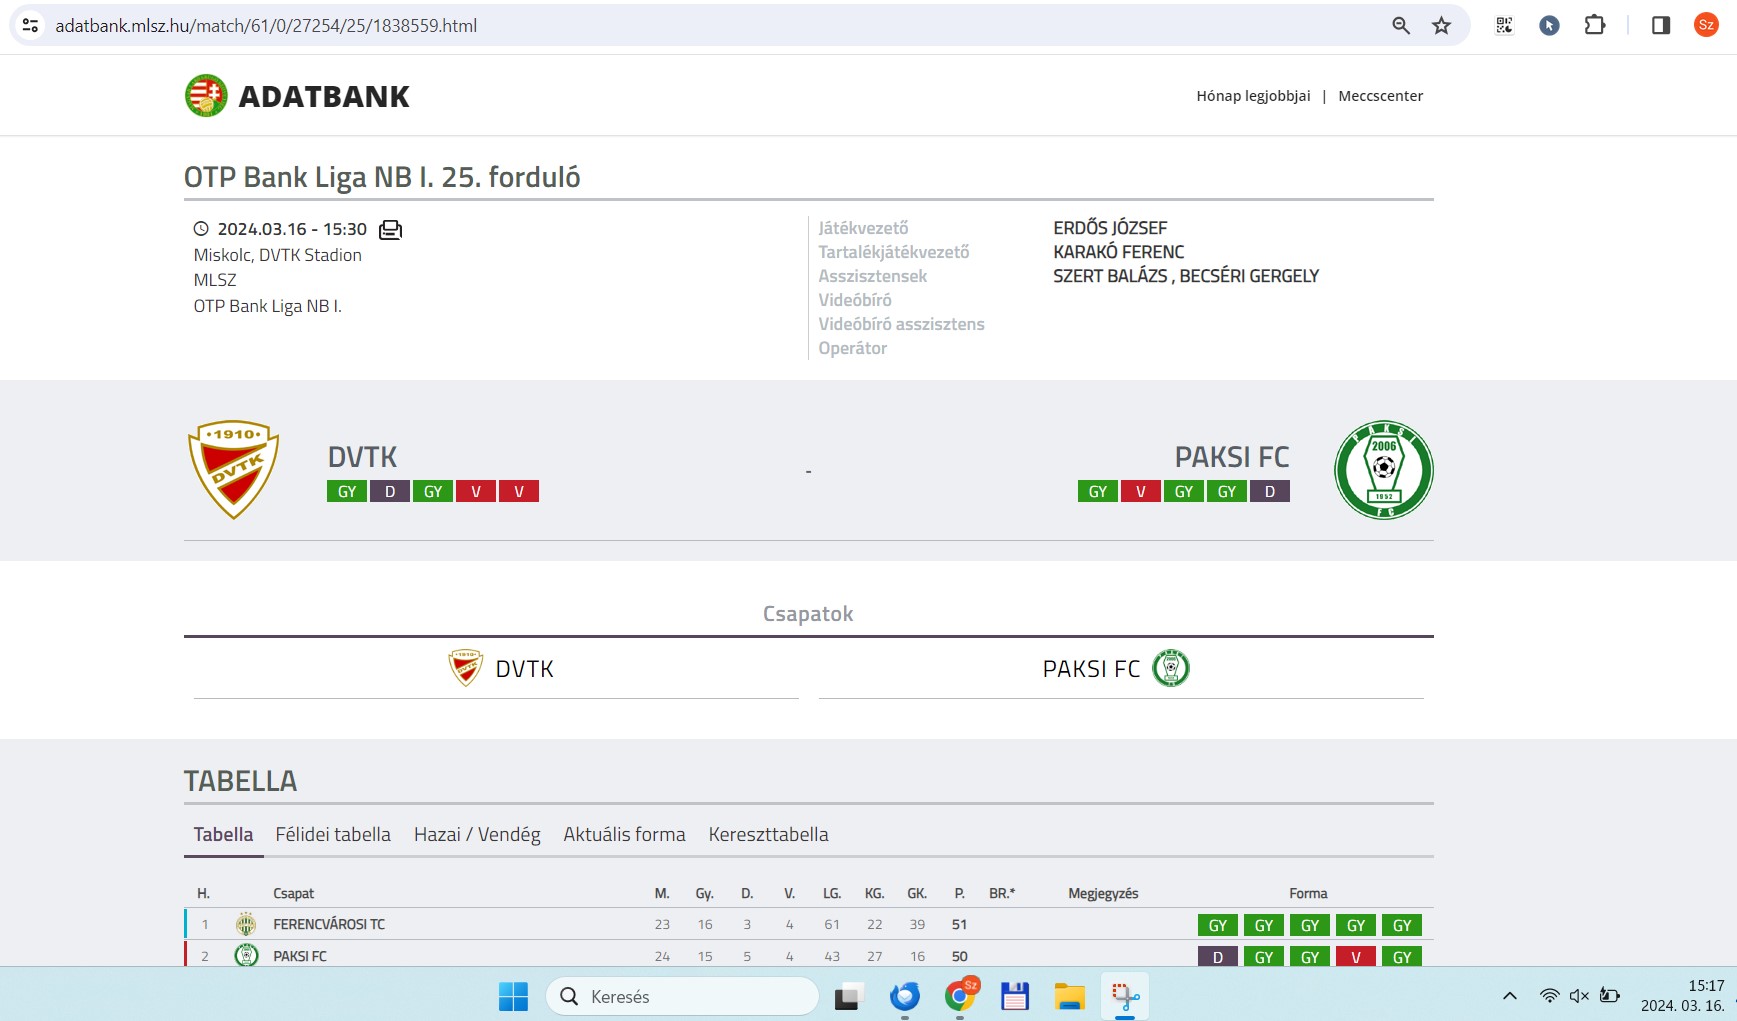Switch to the Kereszttabella tab
1737x1021 pixels.
(x=768, y=834)
